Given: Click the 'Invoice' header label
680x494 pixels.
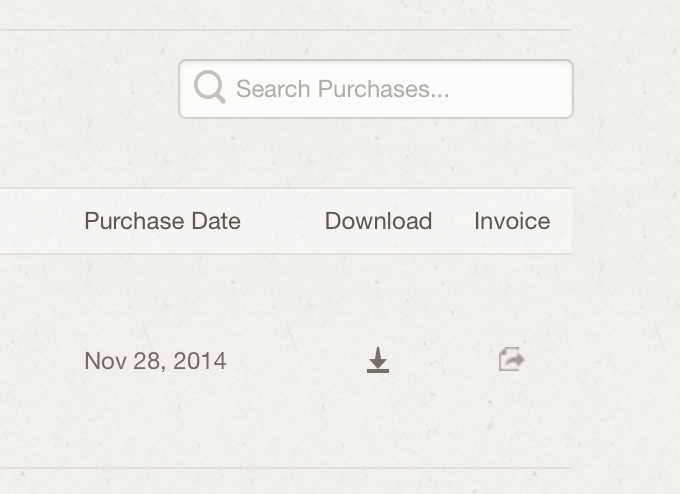Looking at the screenshot, I should tap(512, 221).
